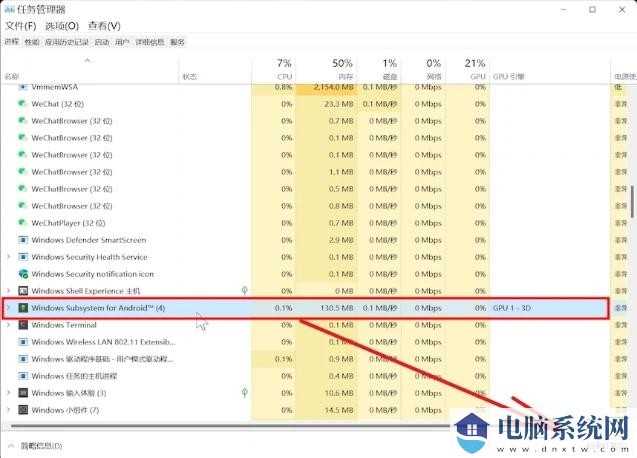Expand the Windows 小组件 (7) group
Image resolution: width=637 pixels, height=458 pixels.
[x=9, y=410]
